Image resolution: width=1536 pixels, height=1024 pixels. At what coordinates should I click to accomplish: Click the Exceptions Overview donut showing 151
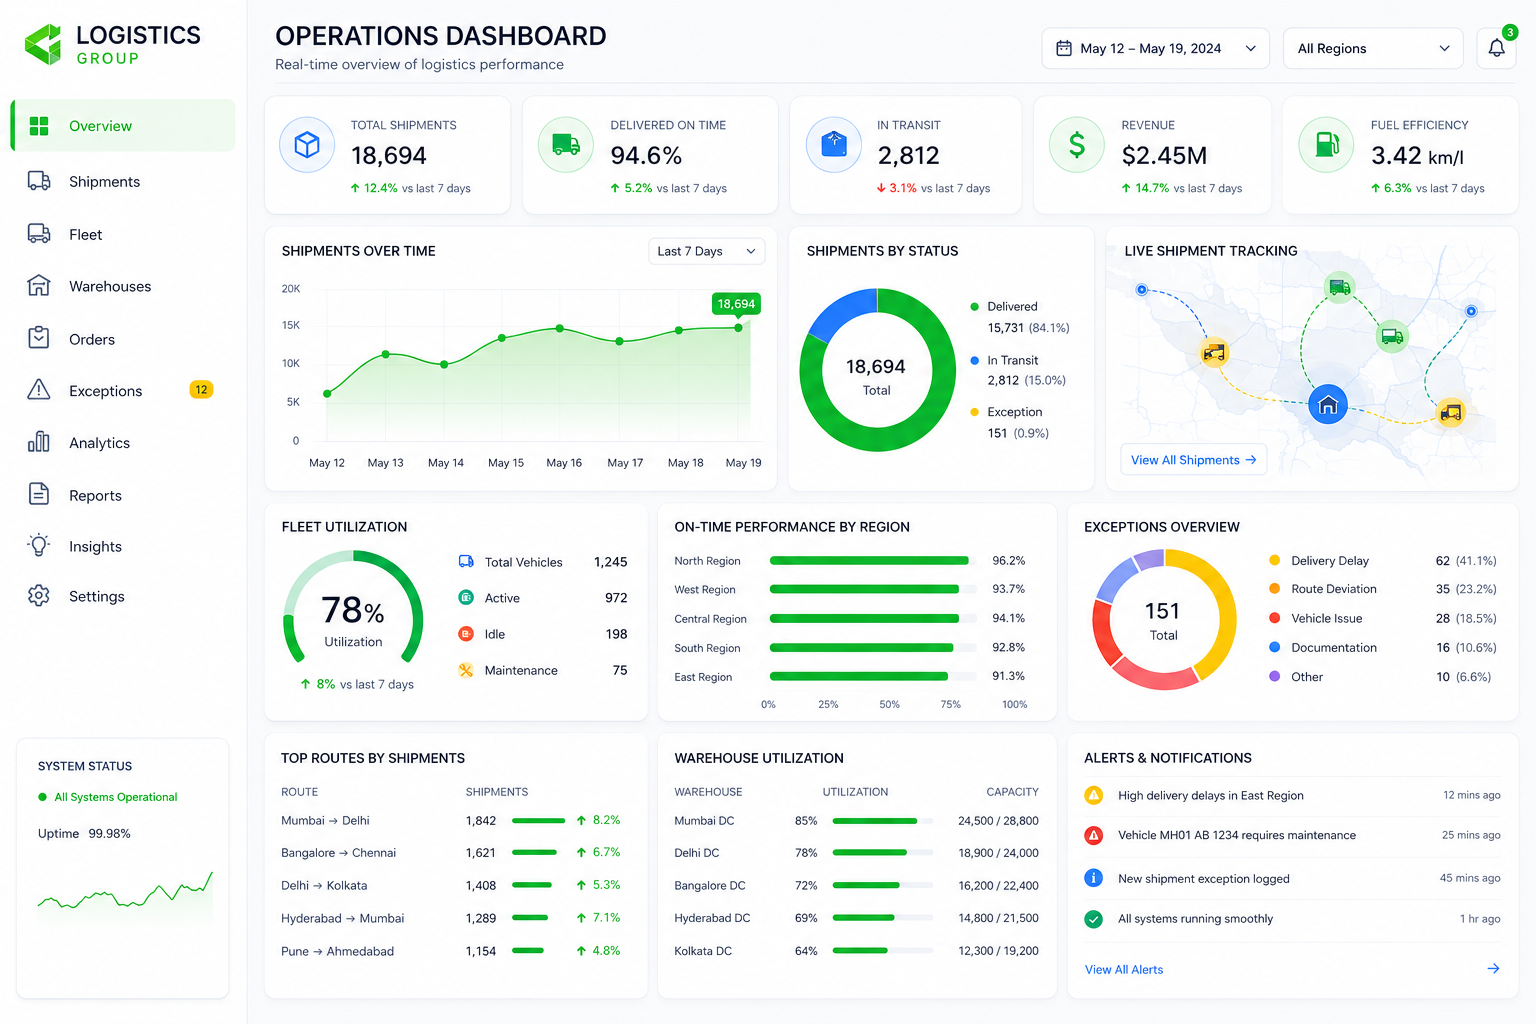point(1163,620)
